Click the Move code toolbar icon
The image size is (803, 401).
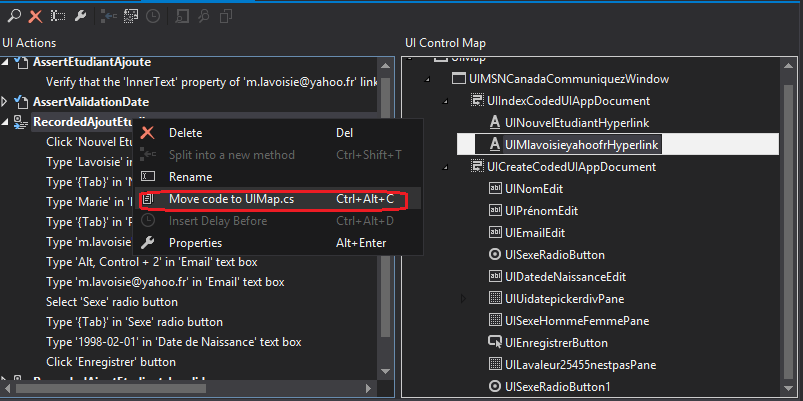(x=130, y=16)
